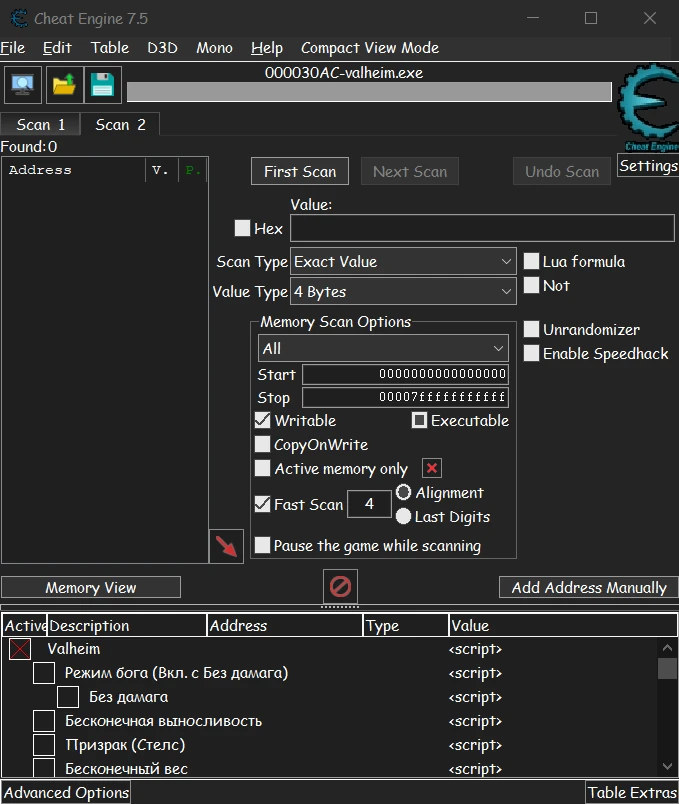This screenshot has height=804, width=679.
Task: Activate the Режим бога script checkbox
Action: click(x=44, y=673)
